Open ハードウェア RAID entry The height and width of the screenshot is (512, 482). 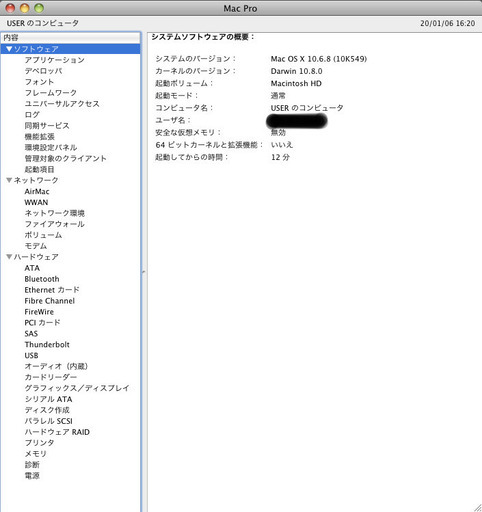pyautogui.click(x=57, y=432)
